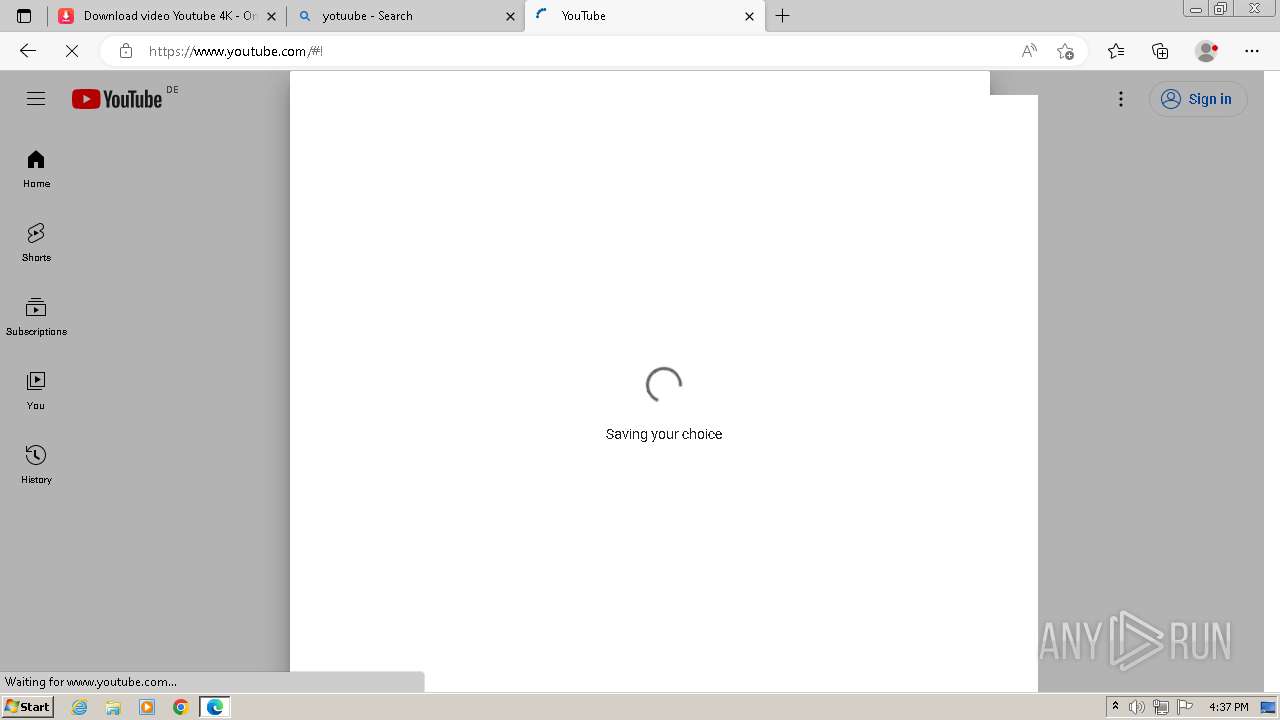Open the Windows Start menu
1280x720 pixels.
pyautogui.click(x=27, y=707)
